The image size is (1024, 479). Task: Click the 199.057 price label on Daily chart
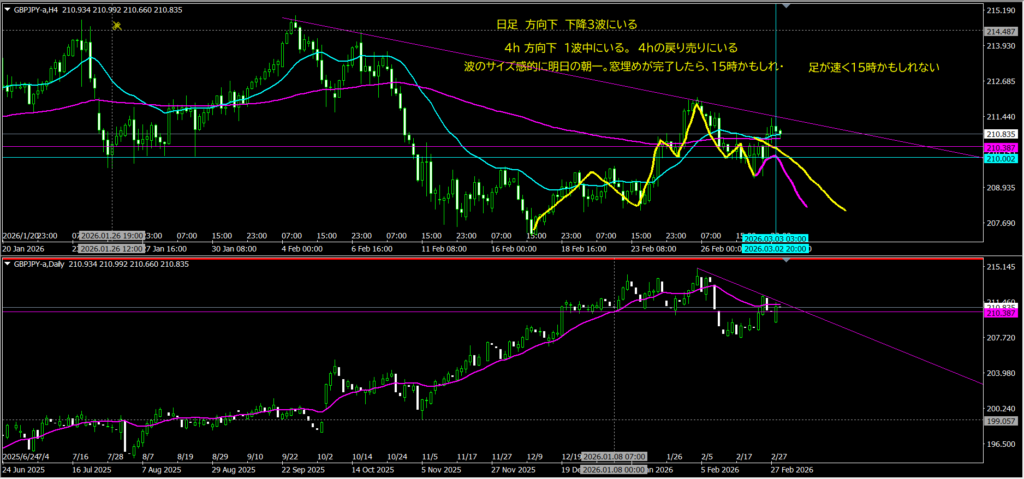[x=1002, y=421]
